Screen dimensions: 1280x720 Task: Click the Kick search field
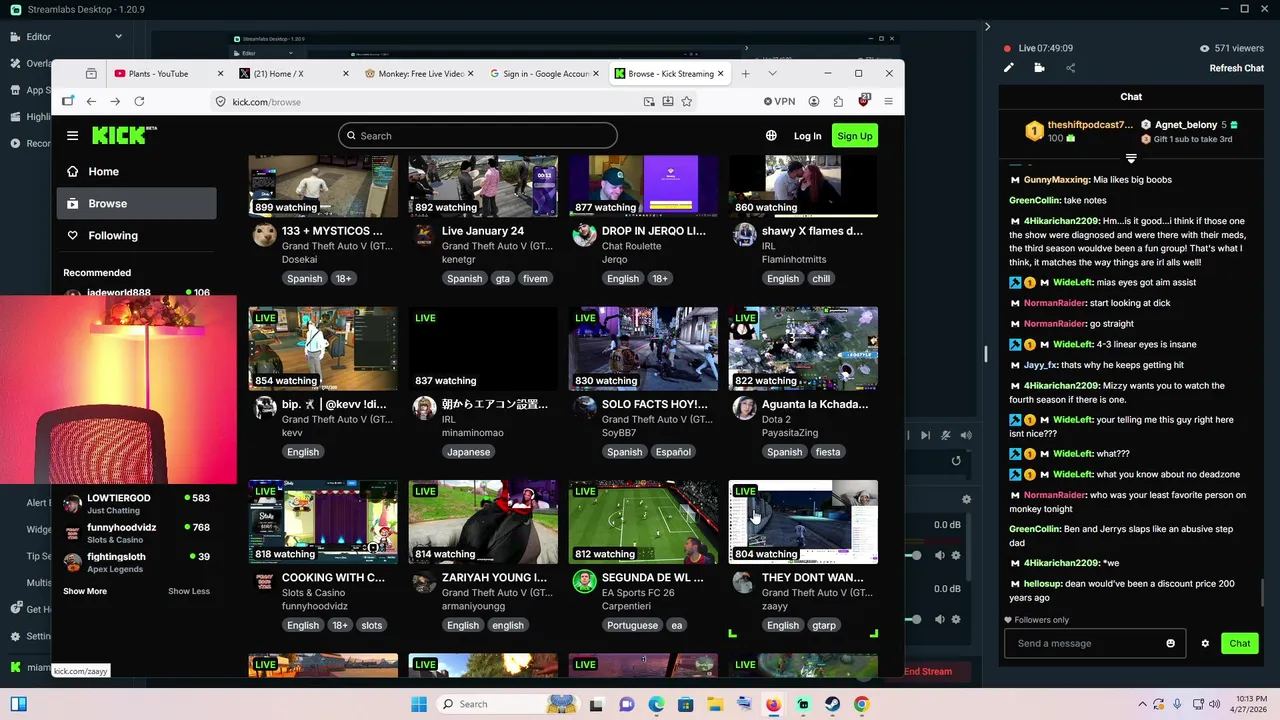(x=478, y=136)
